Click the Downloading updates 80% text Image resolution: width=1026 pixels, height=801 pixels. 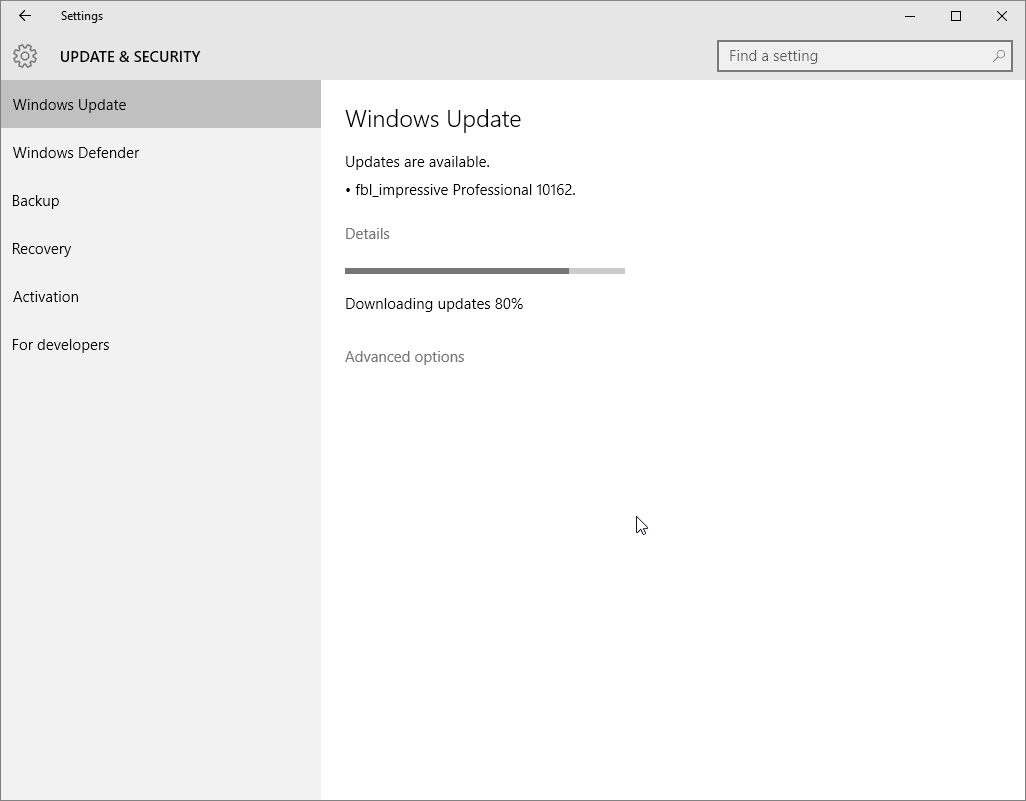434,304
